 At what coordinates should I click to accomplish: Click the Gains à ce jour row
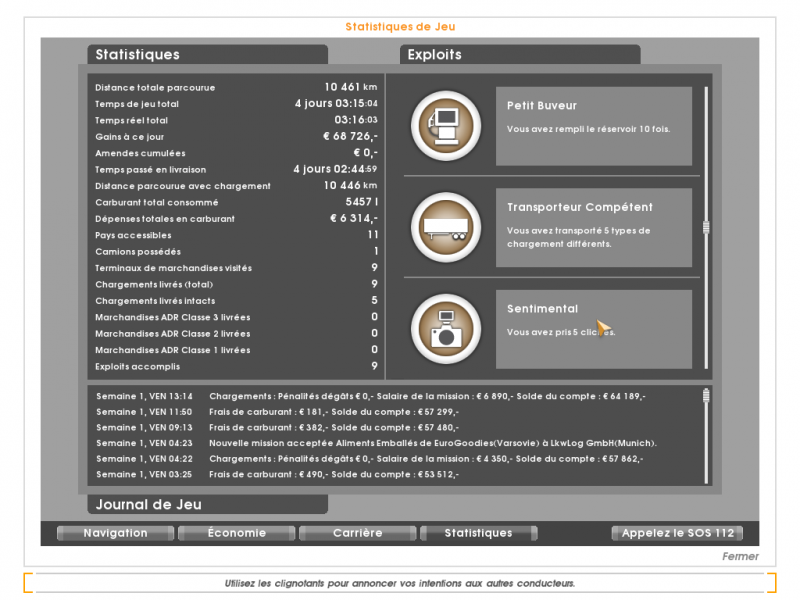click(x=236, y=136)
